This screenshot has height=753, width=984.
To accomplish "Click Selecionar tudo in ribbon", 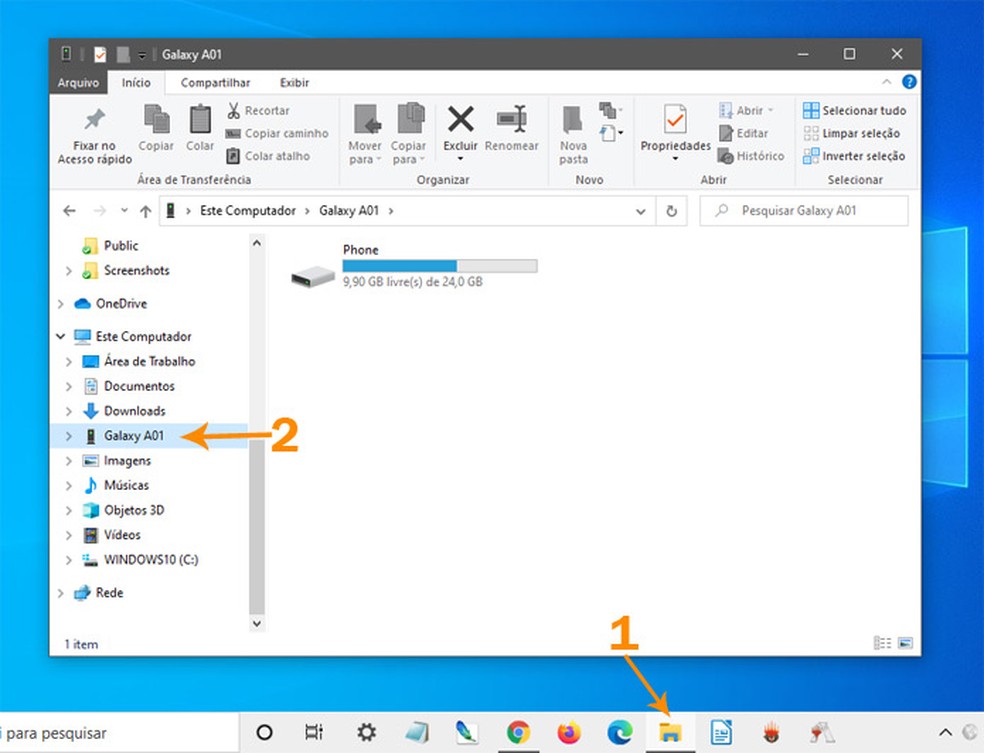I will coord(855,111).
